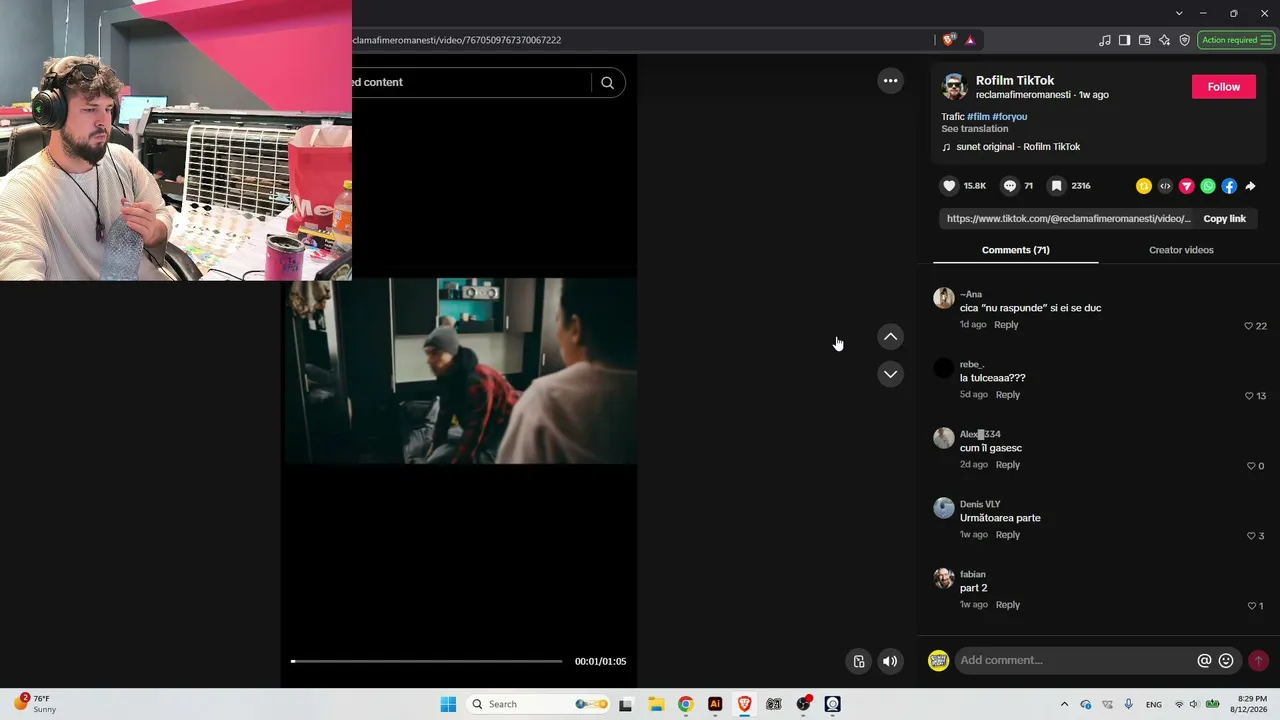Post comment with the red arrow button

pos(1258,661)
